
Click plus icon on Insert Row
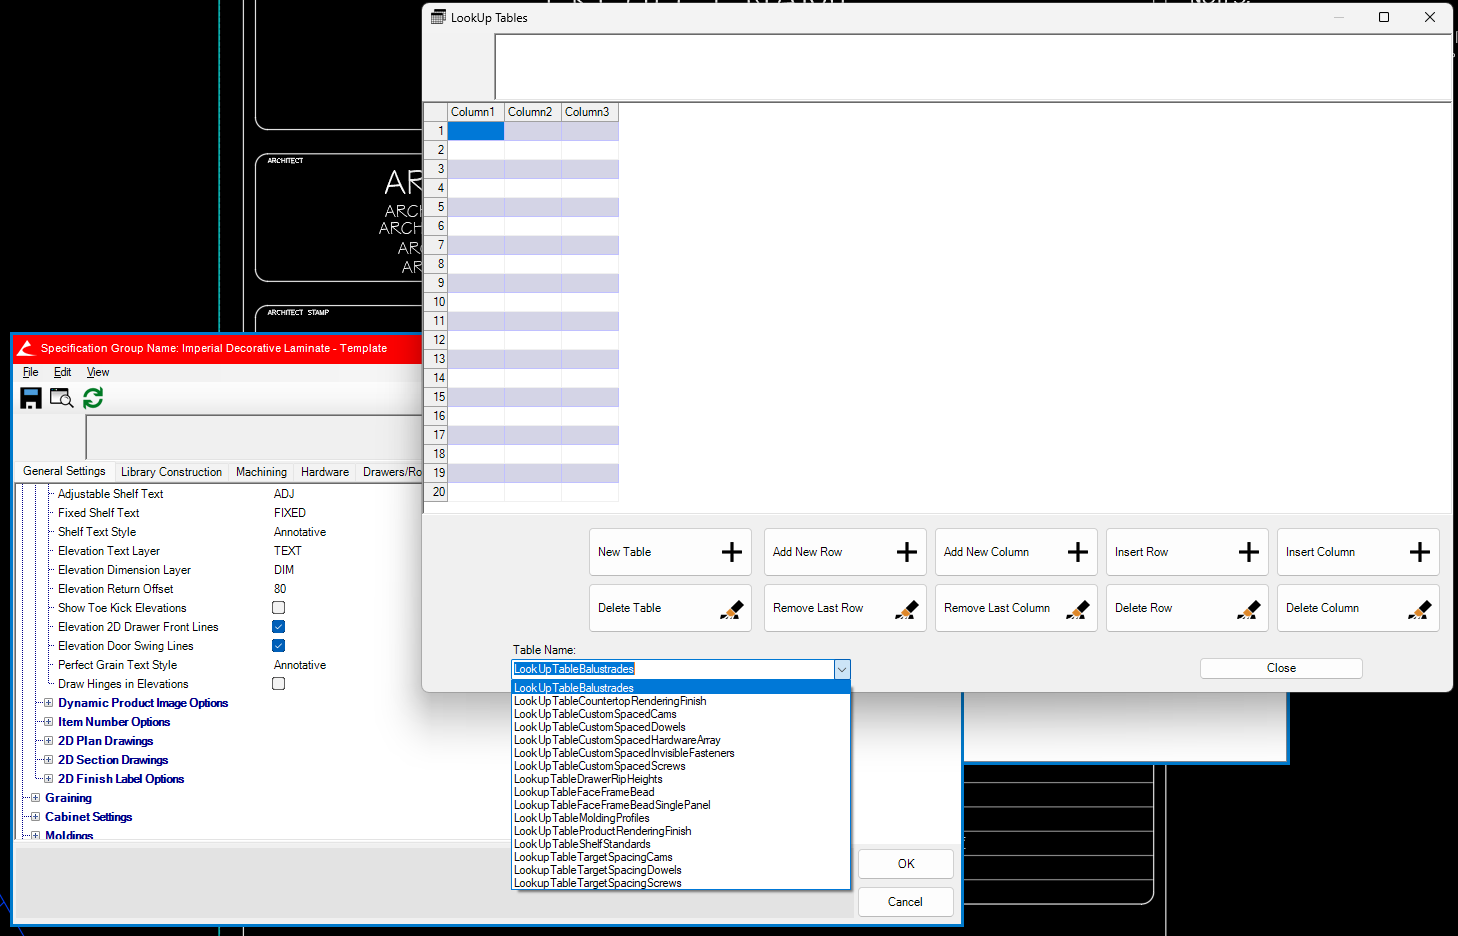(x=1249, y=552)
